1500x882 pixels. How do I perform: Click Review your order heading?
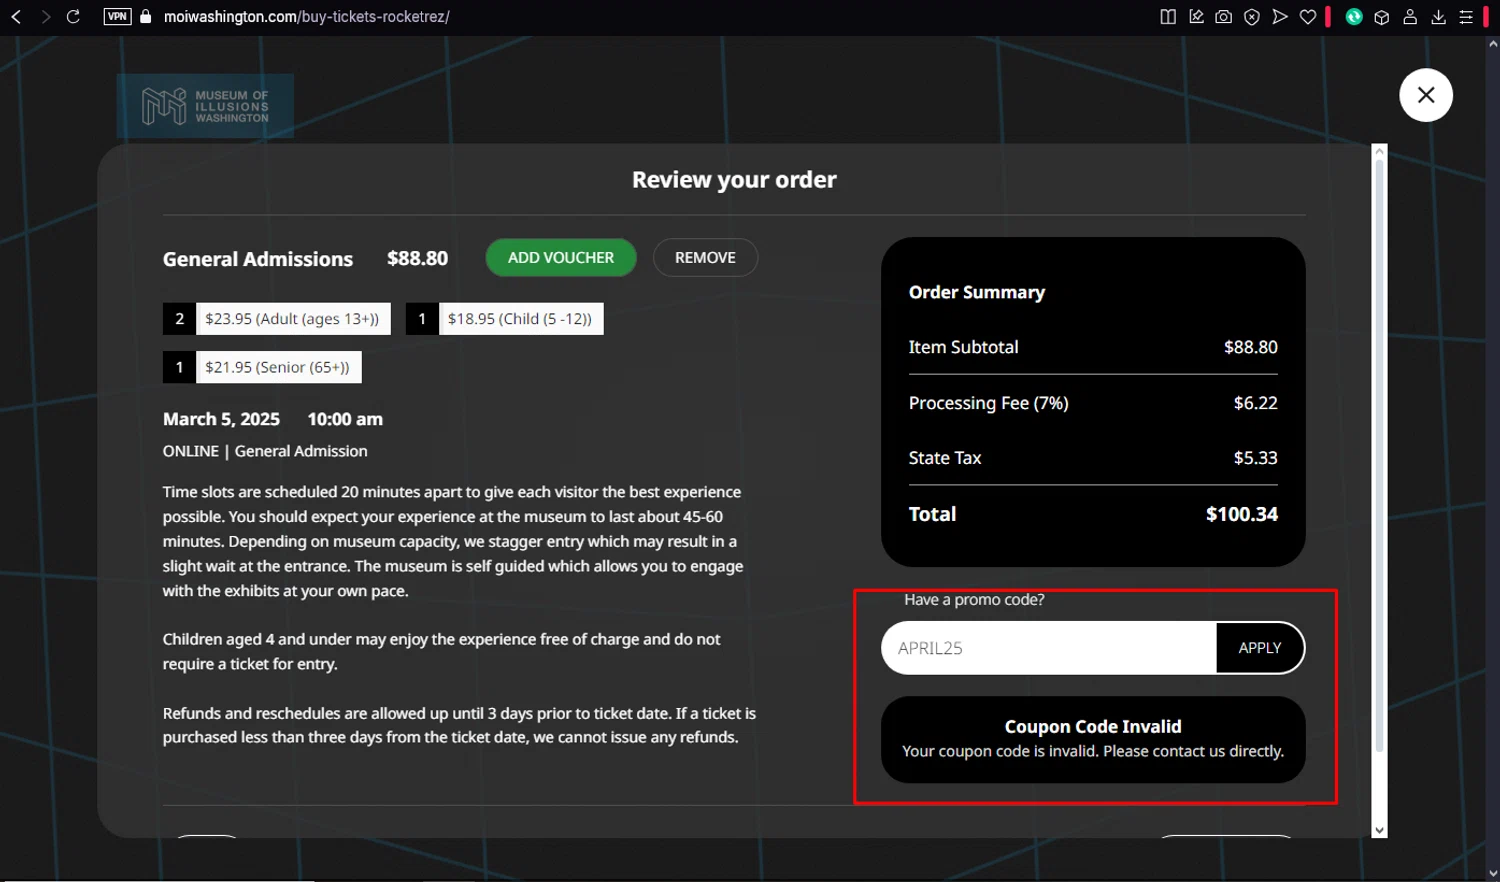tap(734, 180)
